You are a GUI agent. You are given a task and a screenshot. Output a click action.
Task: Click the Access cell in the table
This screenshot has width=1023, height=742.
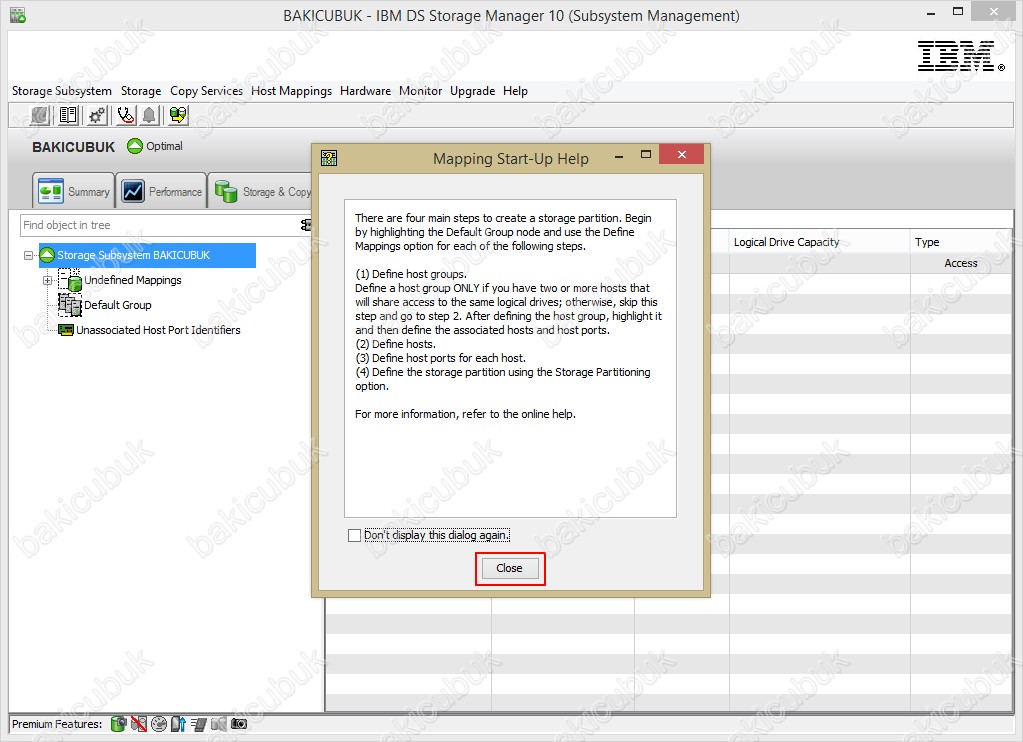coord(961,263)
